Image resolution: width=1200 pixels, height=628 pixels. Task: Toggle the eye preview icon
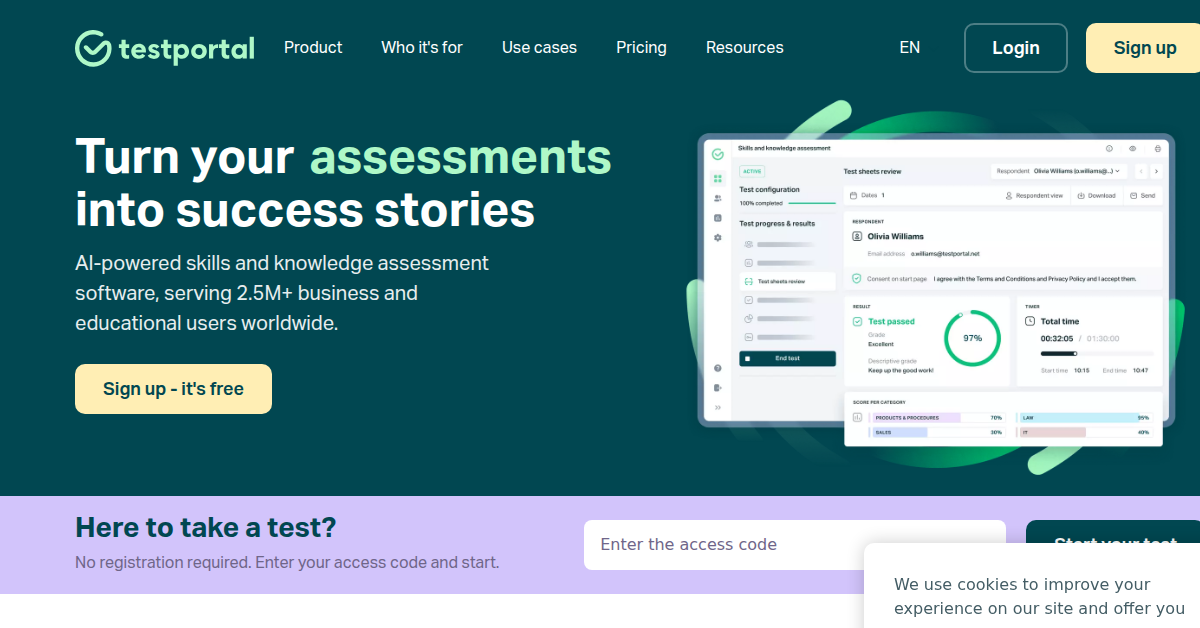(1133, 148)
